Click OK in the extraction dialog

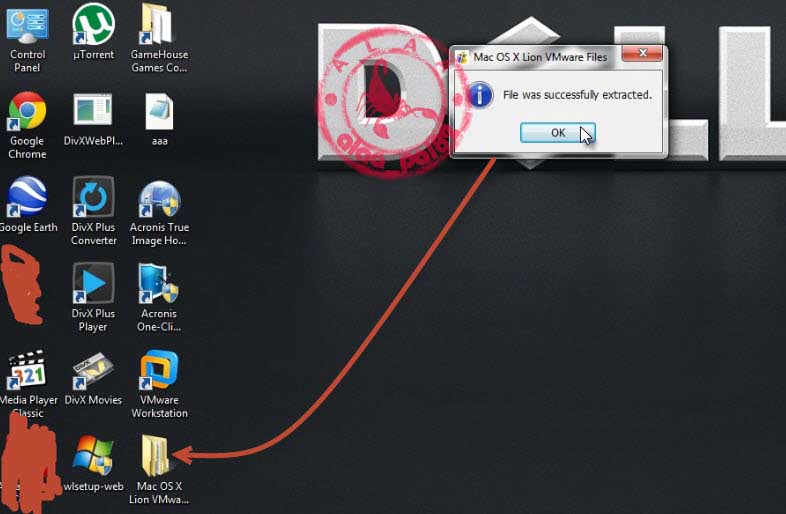(557, 133)
